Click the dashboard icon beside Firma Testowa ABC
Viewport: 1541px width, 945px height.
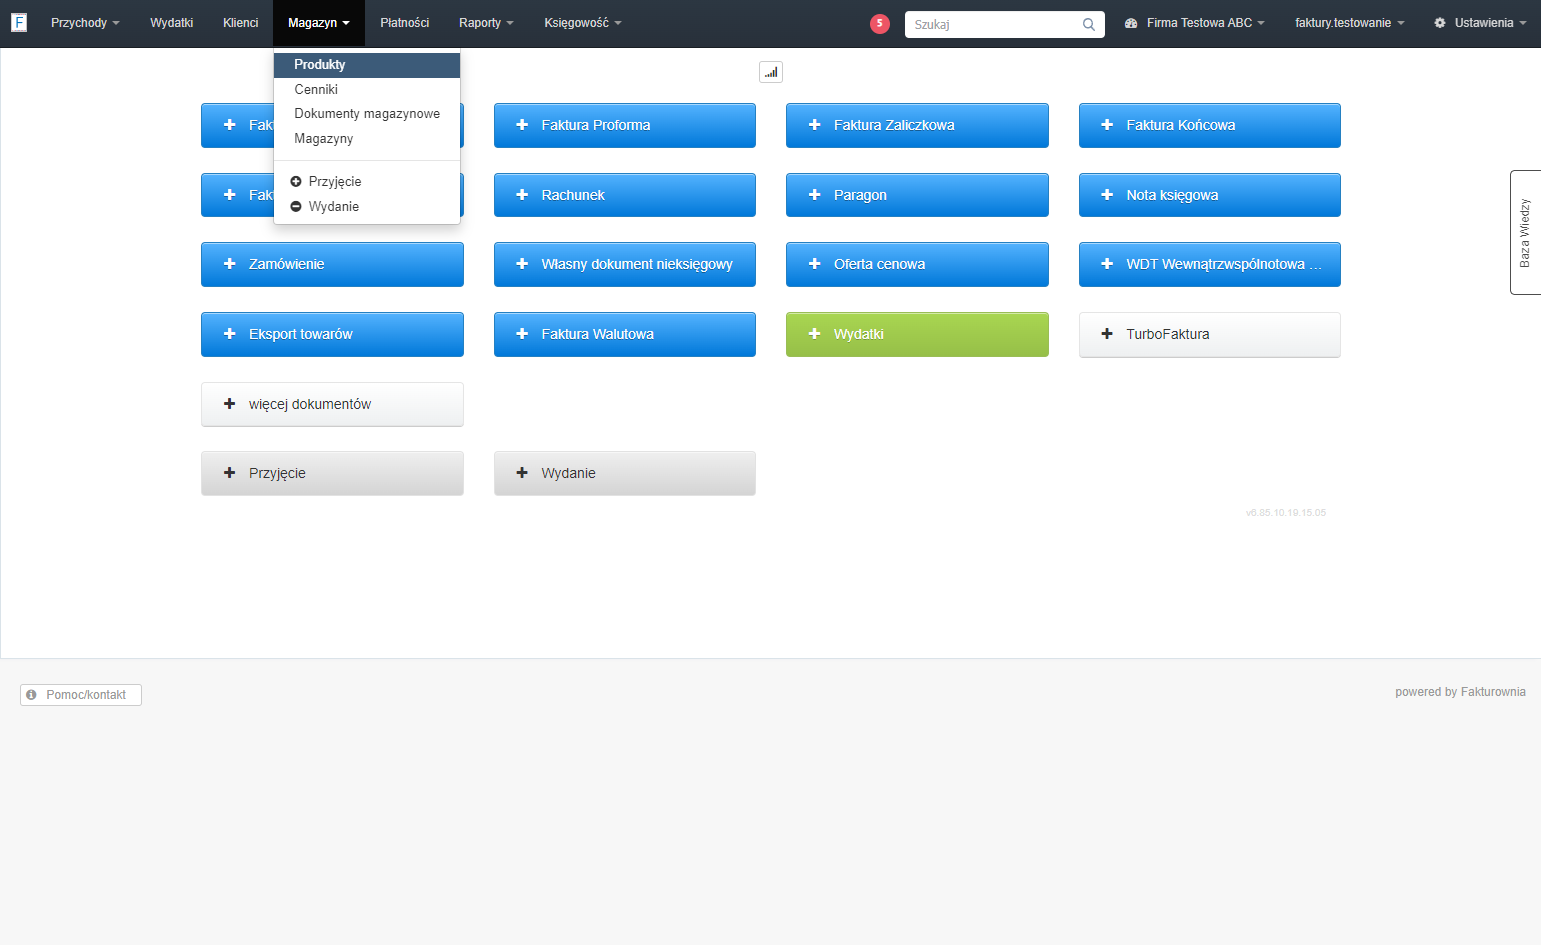(1131, 23)
